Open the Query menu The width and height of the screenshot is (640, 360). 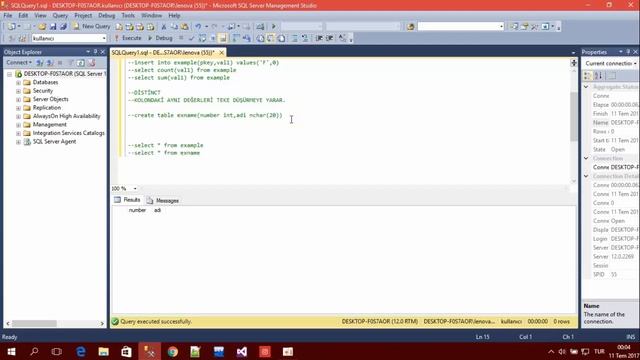pyautogui.click(x=60, y=16)
